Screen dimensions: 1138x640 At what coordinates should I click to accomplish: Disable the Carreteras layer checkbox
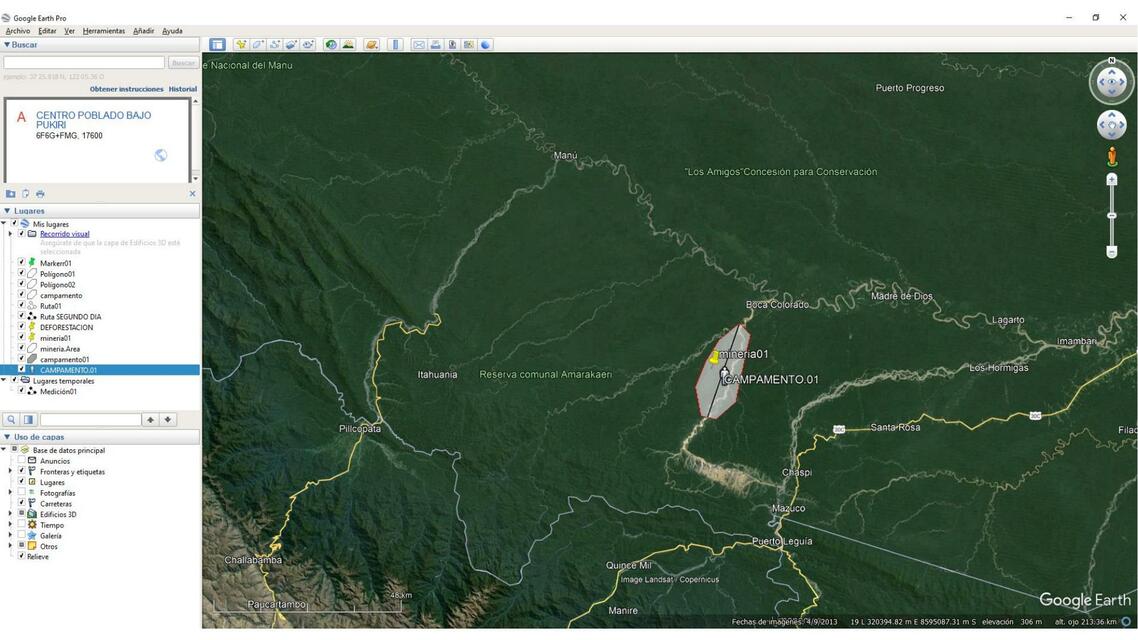coord(21,504)
